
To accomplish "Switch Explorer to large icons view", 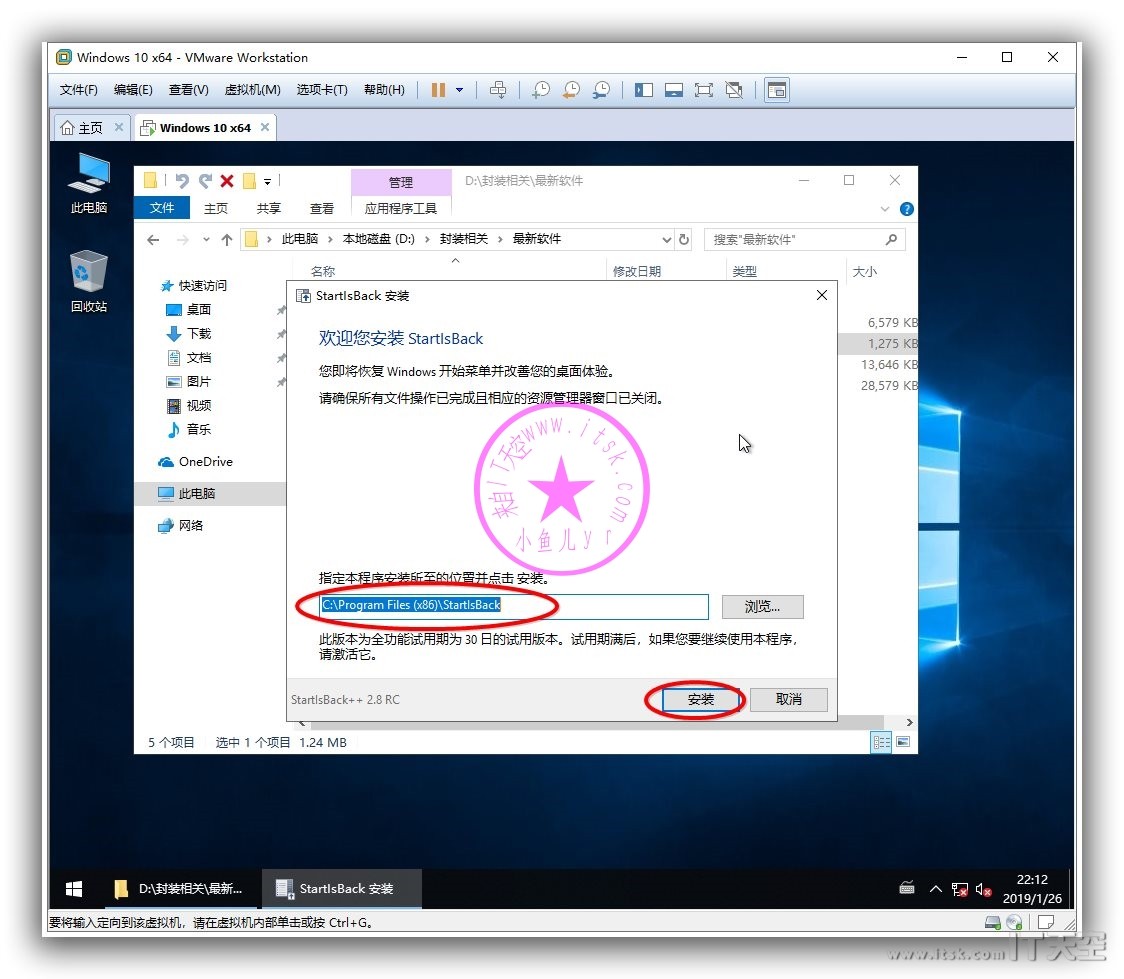I will (x=903, y=742).
